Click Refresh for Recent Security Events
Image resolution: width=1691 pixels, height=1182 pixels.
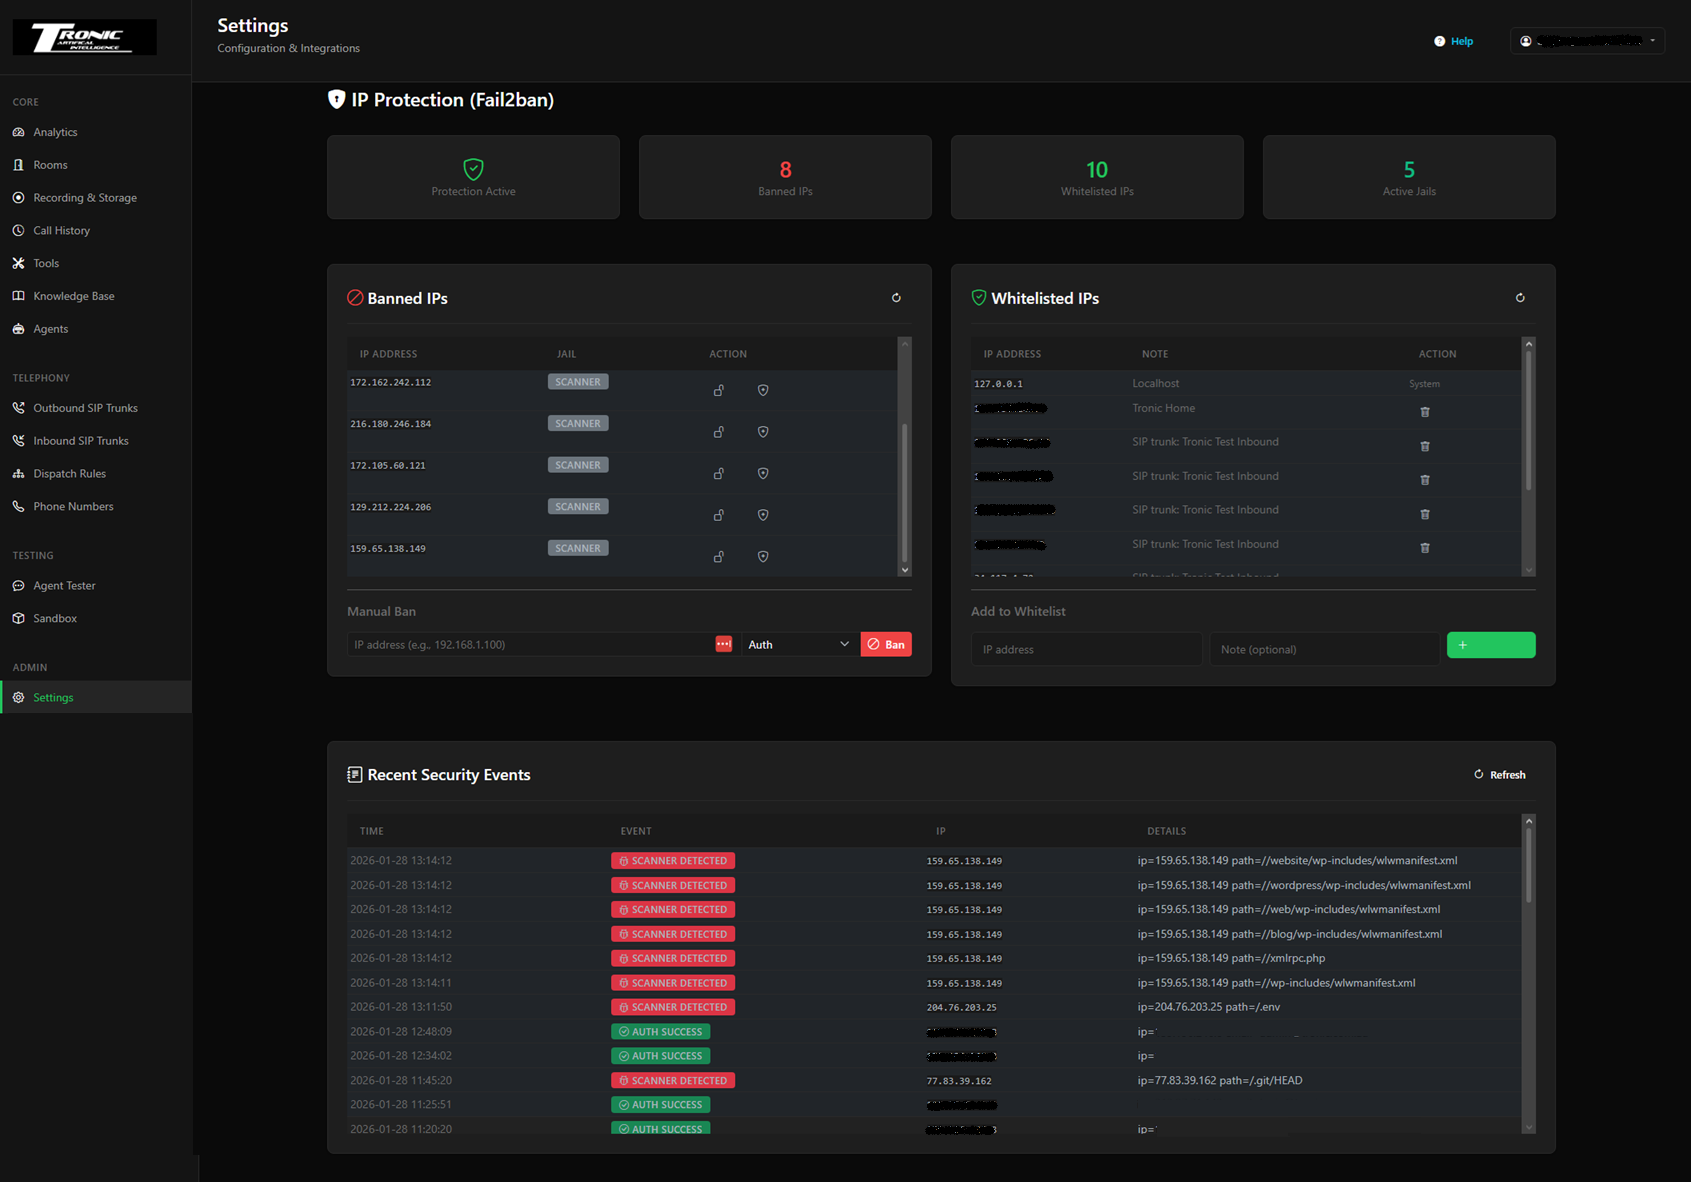[x=1500, y=775]
